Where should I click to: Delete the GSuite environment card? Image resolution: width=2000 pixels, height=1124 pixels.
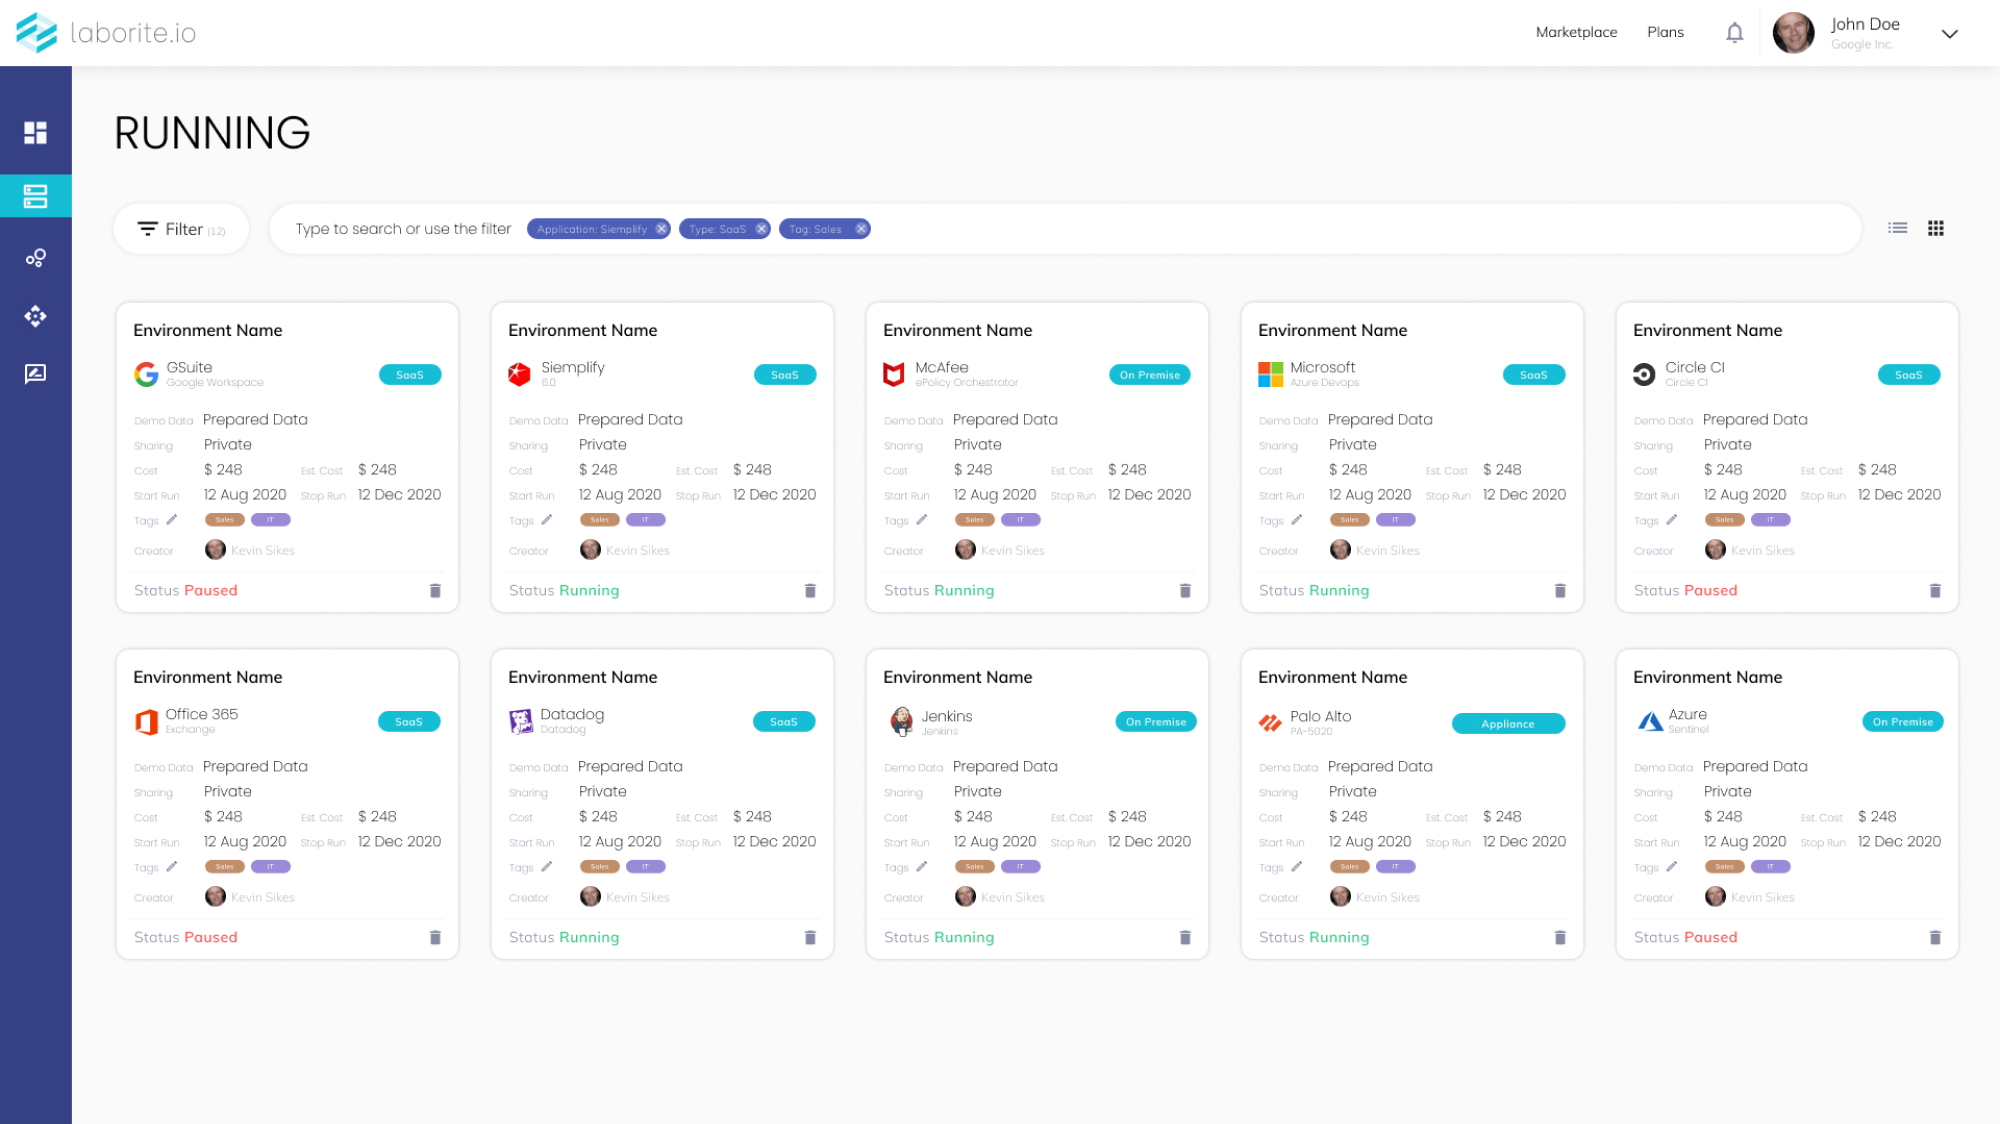click(435, 591)
